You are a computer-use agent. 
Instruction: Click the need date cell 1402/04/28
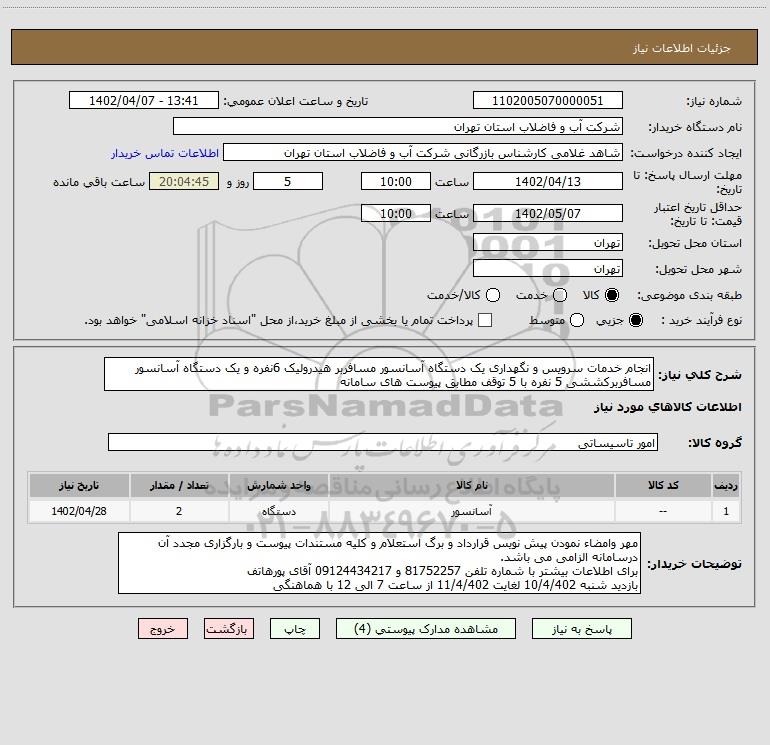click(x=79, y=511)
